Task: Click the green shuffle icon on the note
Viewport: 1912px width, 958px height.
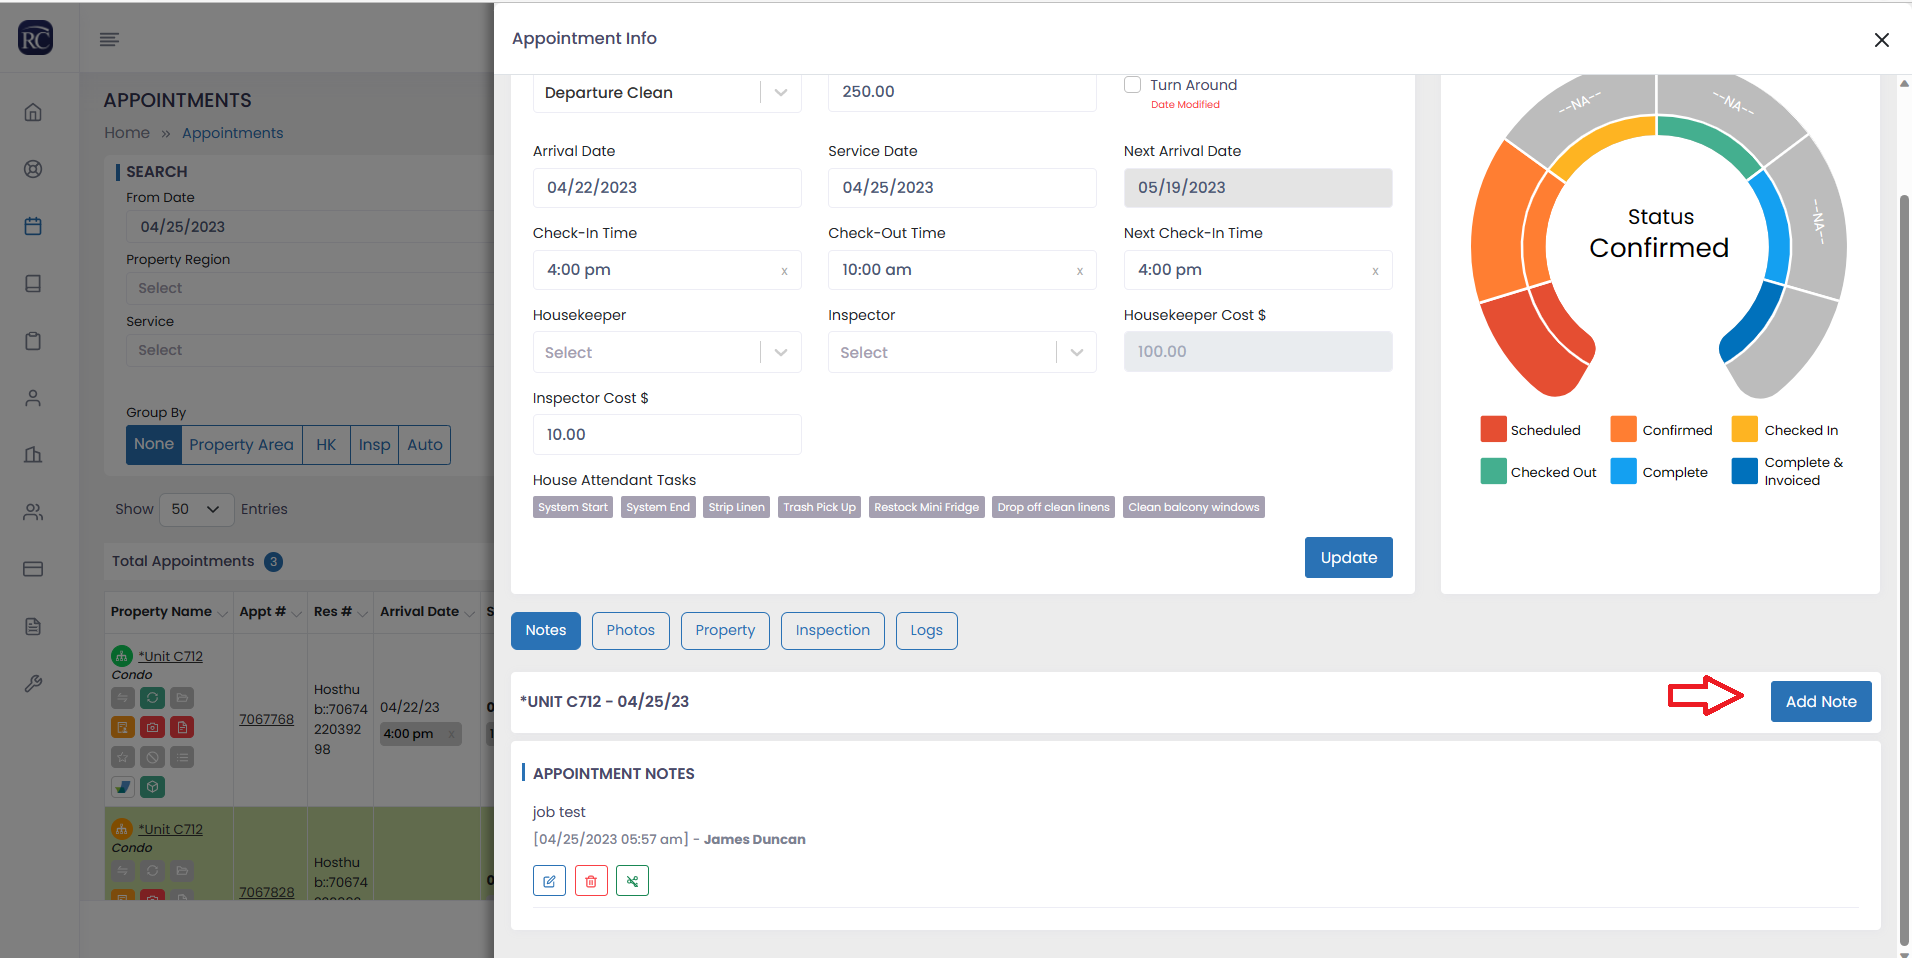Action: tap(632, 881)
